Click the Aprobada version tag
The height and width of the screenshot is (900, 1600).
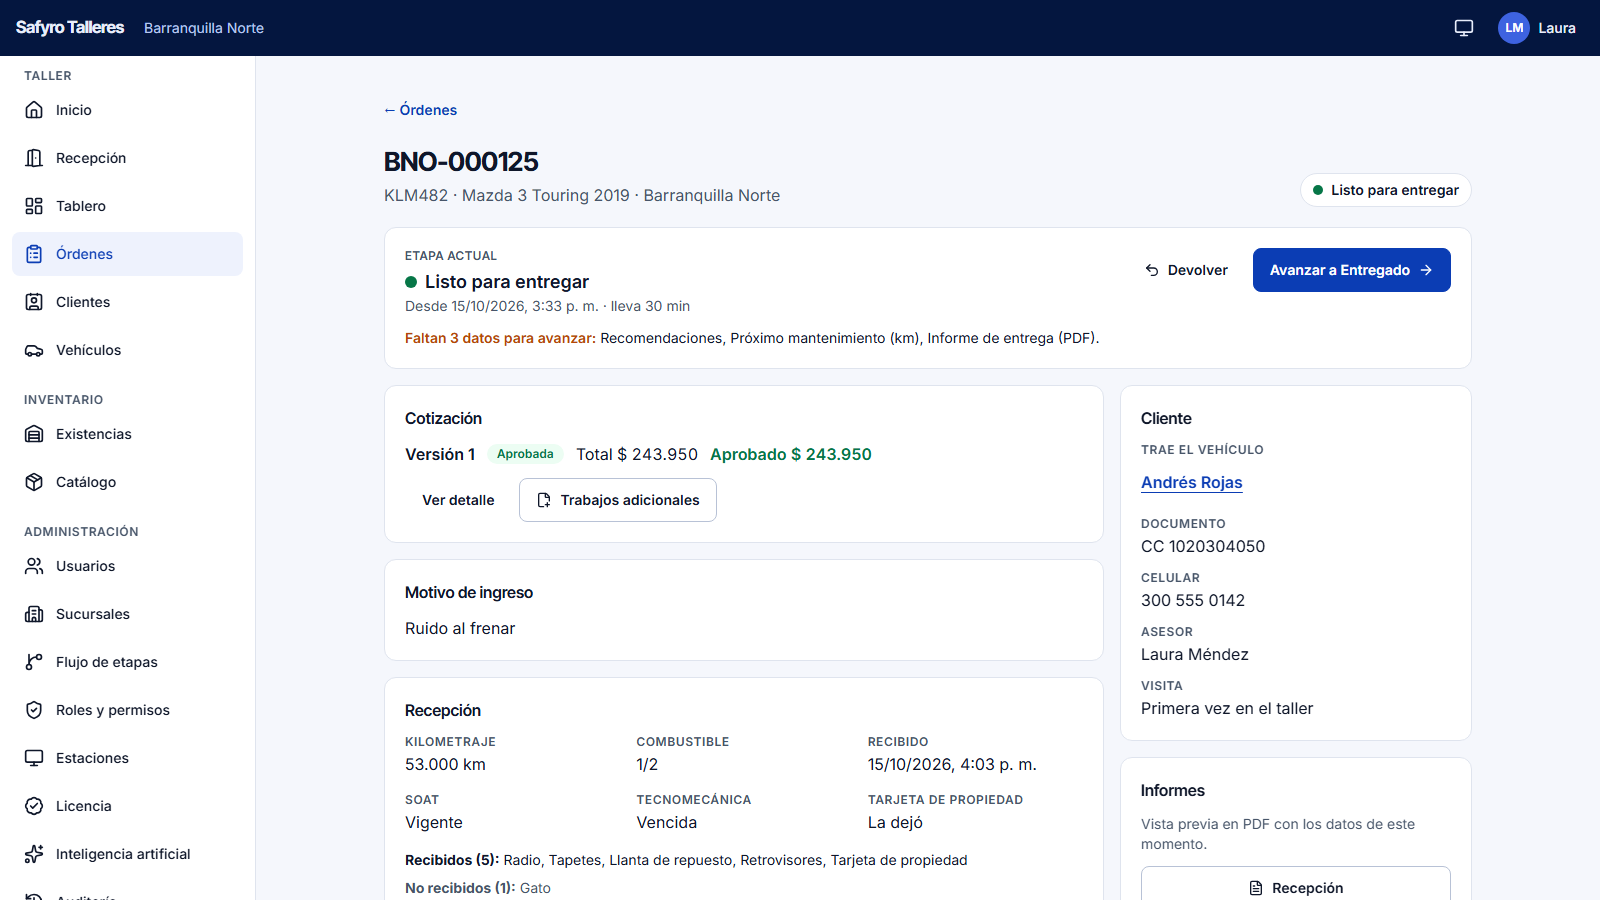pyautogui.click(x=525, y=454)
